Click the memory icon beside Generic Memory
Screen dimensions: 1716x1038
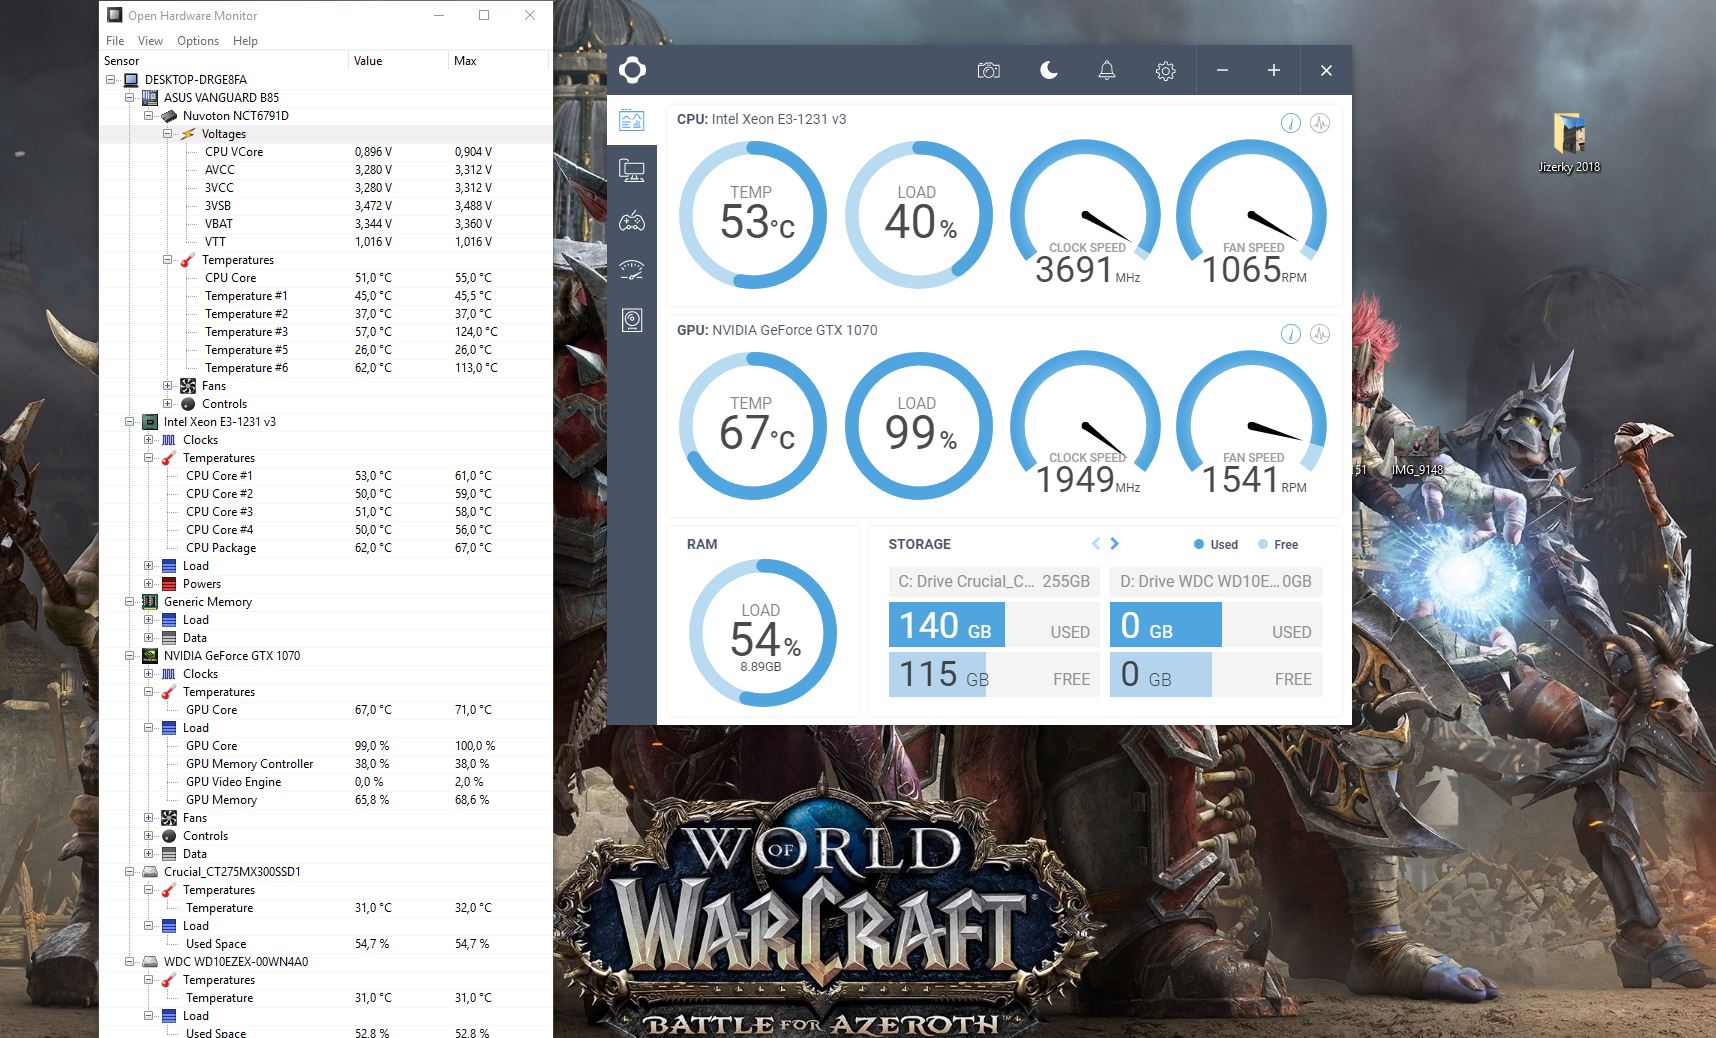(x=150, y=602)
